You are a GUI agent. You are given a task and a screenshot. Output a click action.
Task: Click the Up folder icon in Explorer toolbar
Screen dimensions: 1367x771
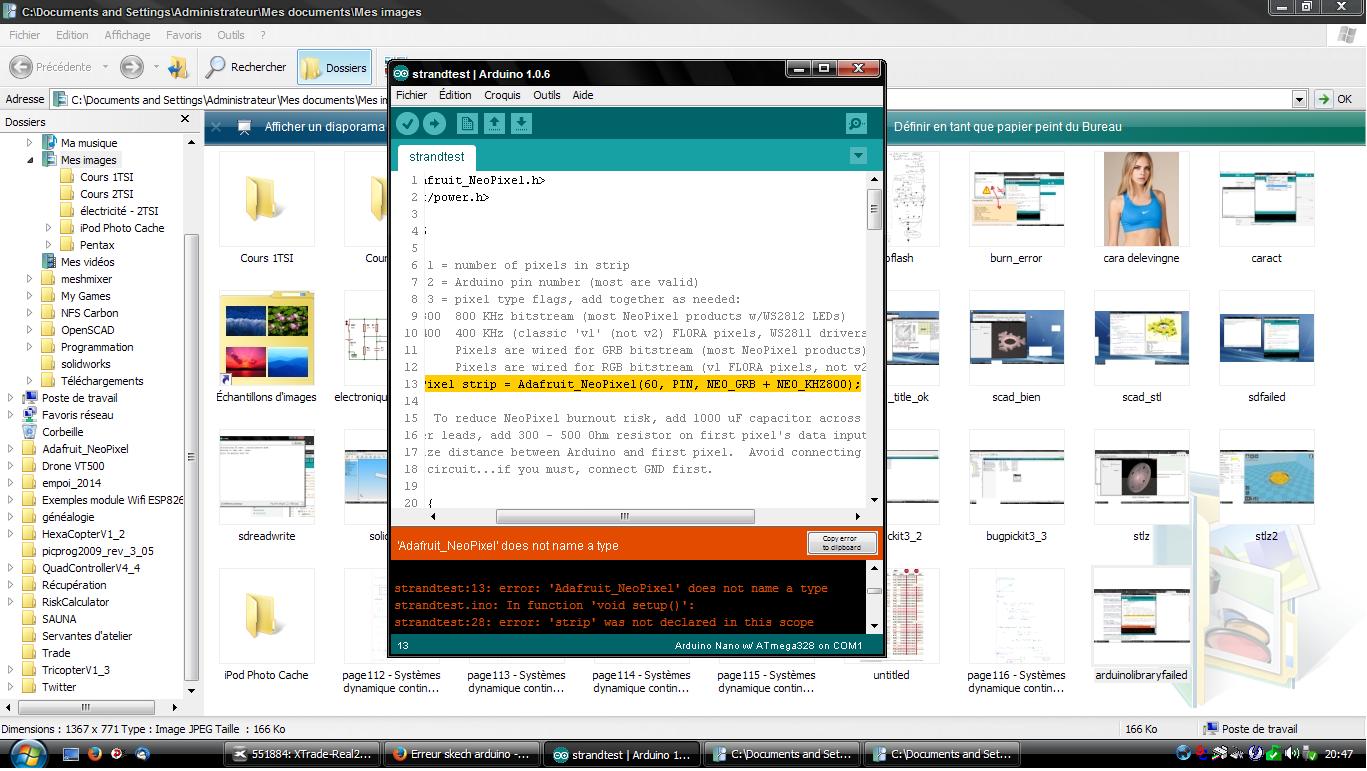[x=179, y=67]
